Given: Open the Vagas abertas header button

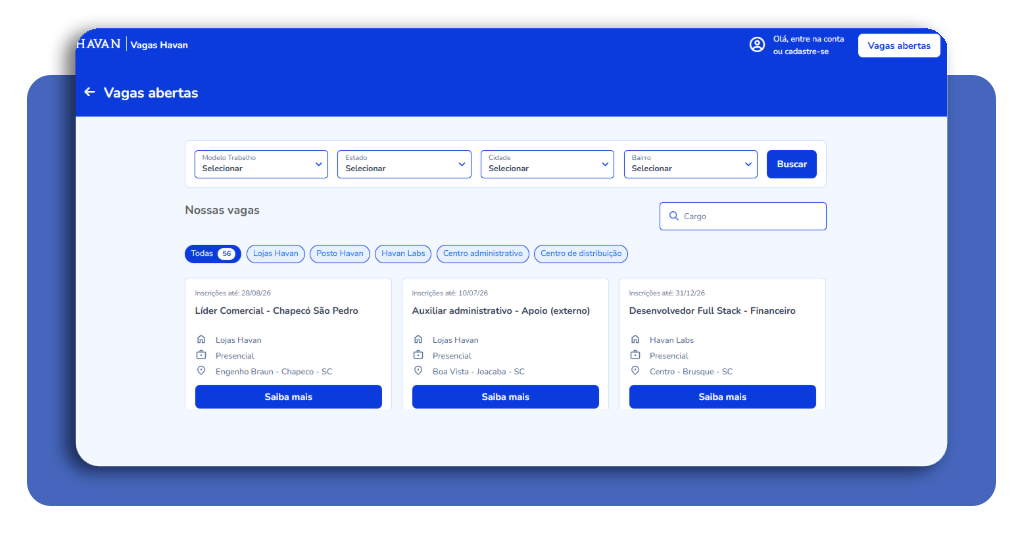Looking at the screenshot, I should [x=899, y=46].
